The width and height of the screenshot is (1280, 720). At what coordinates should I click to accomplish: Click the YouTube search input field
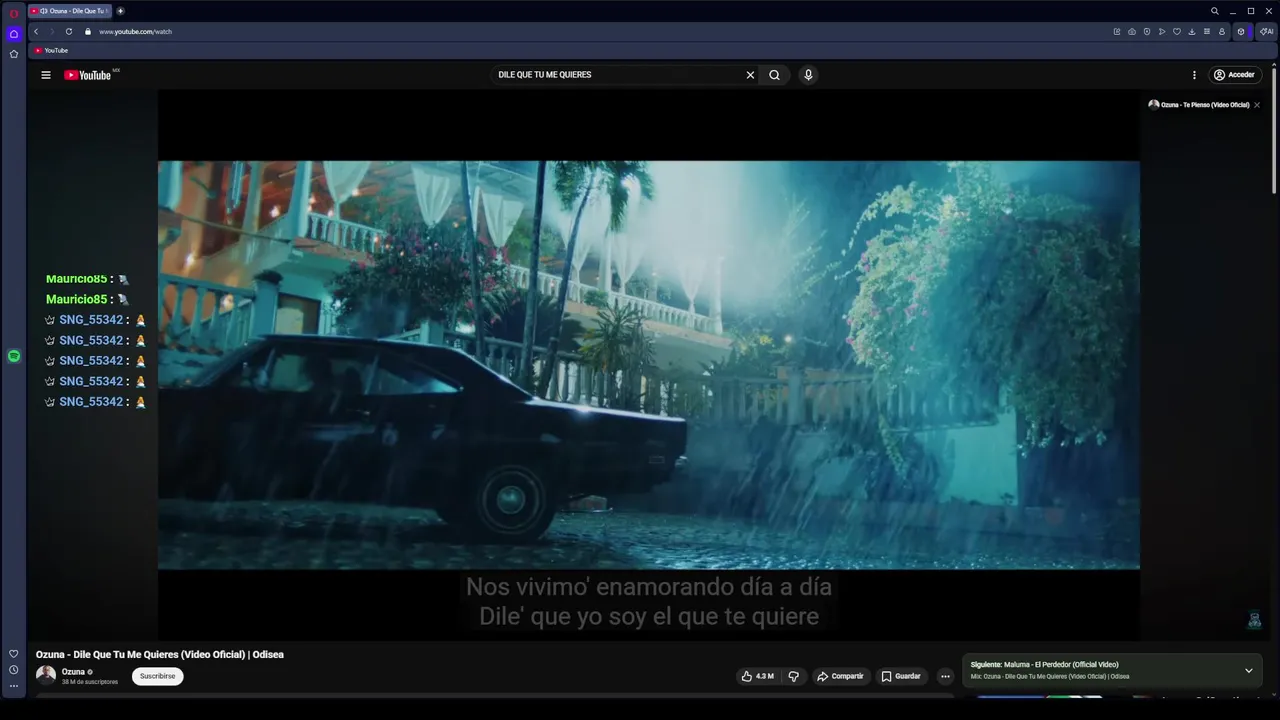620,75
